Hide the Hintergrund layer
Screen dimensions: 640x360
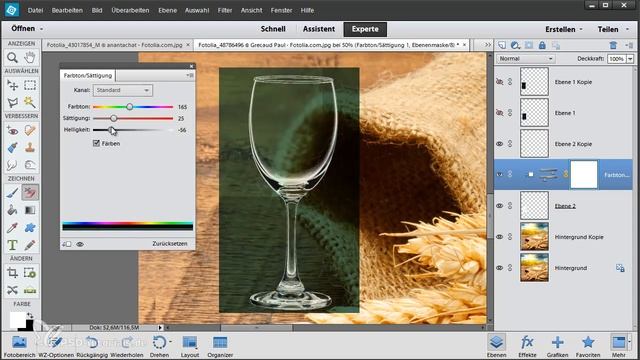[500, 268]
